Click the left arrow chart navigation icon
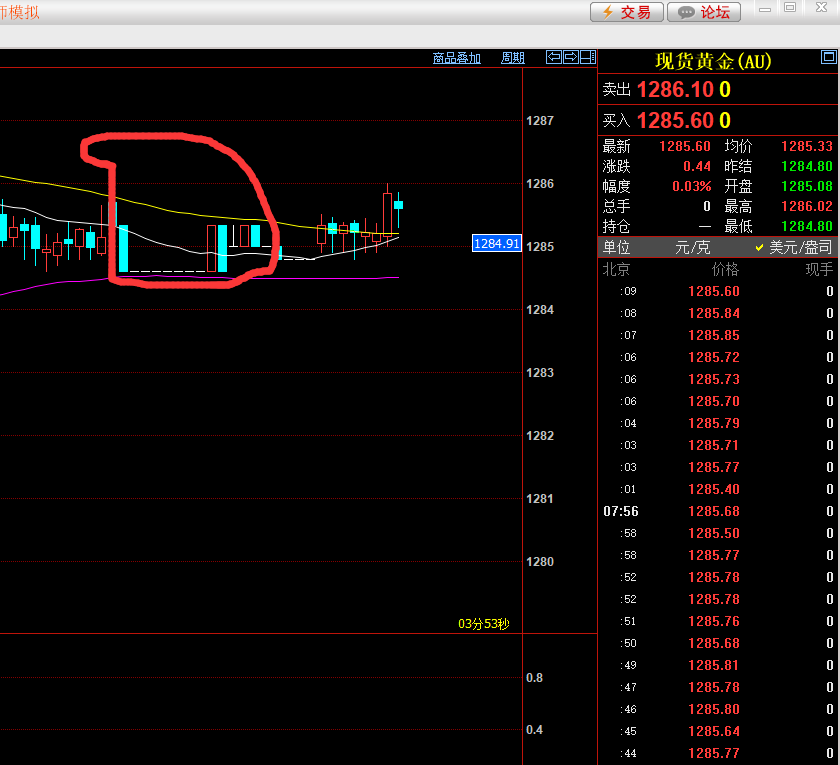The width and height of the screenshot is (840, 765). click(553, 58)
